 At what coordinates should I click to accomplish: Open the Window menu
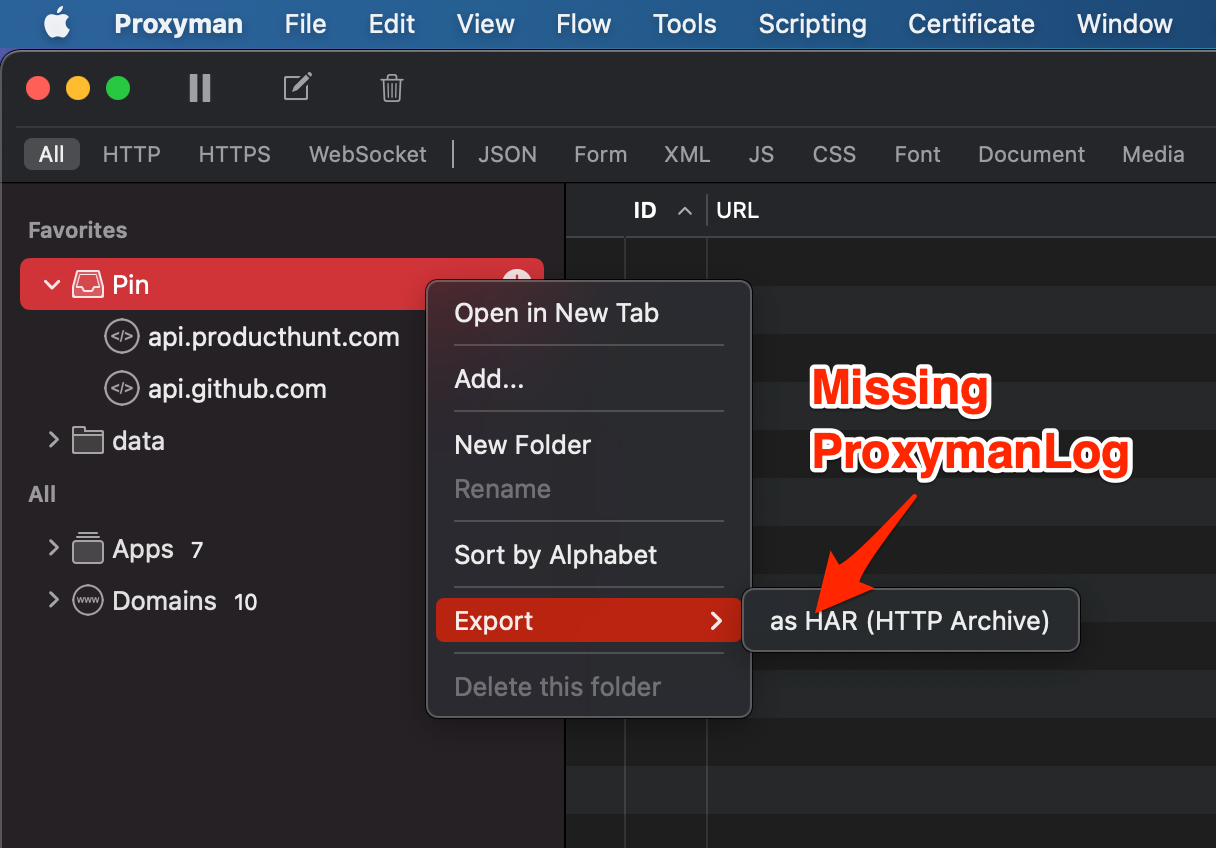[x=1125, y=24]
